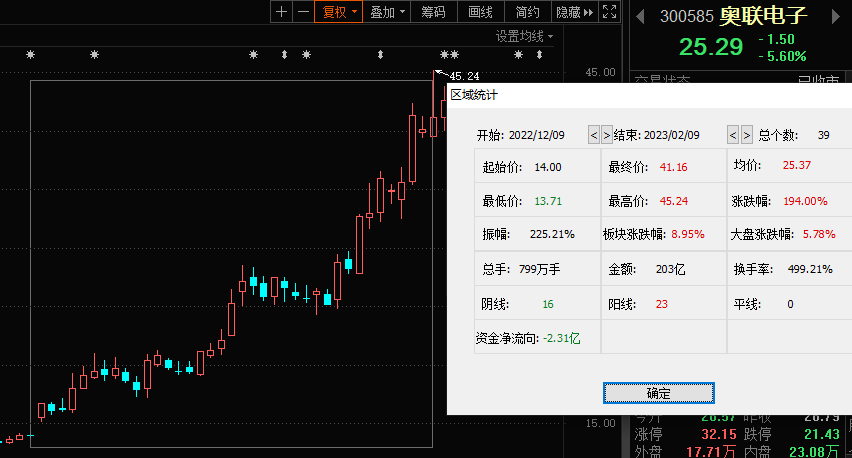Zoom out chart with minus button
This screenshot has height=458, width=852.
304,11
